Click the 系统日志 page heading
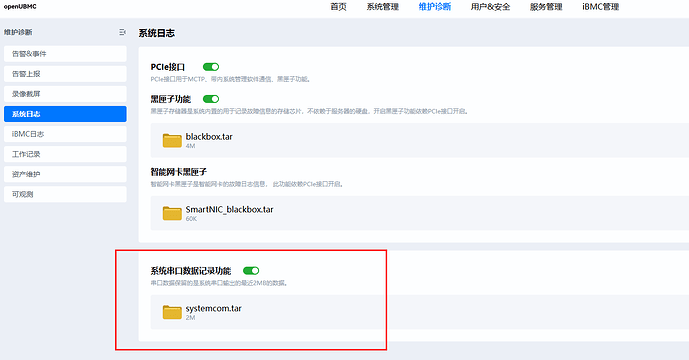Screen dimensions: 689x360 [x=156, y=33]
